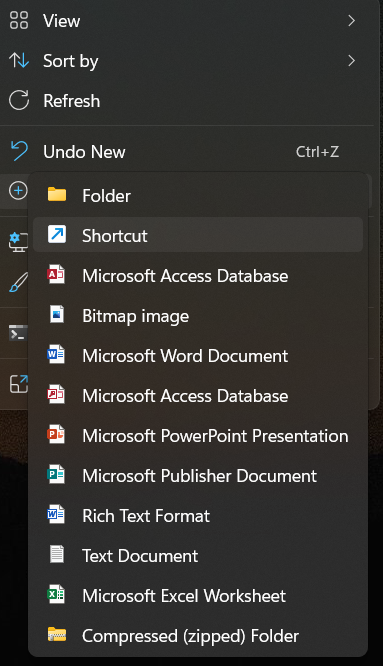
Task: Click the yellow Folder icon
Action: 56,195
